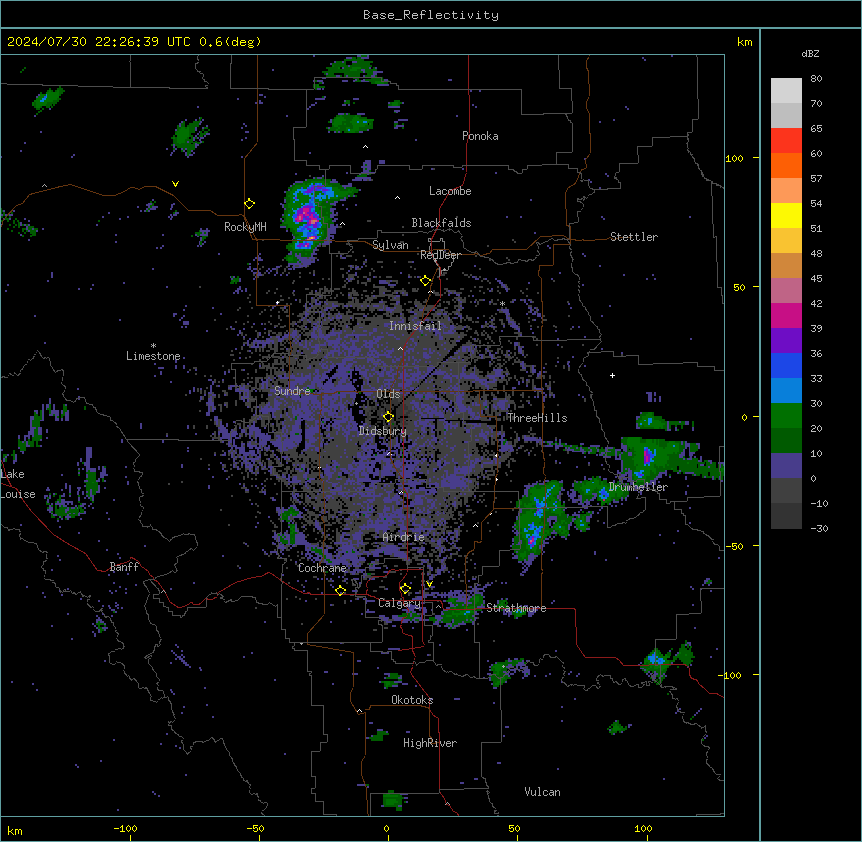Click the Banff label

[124, 567]
